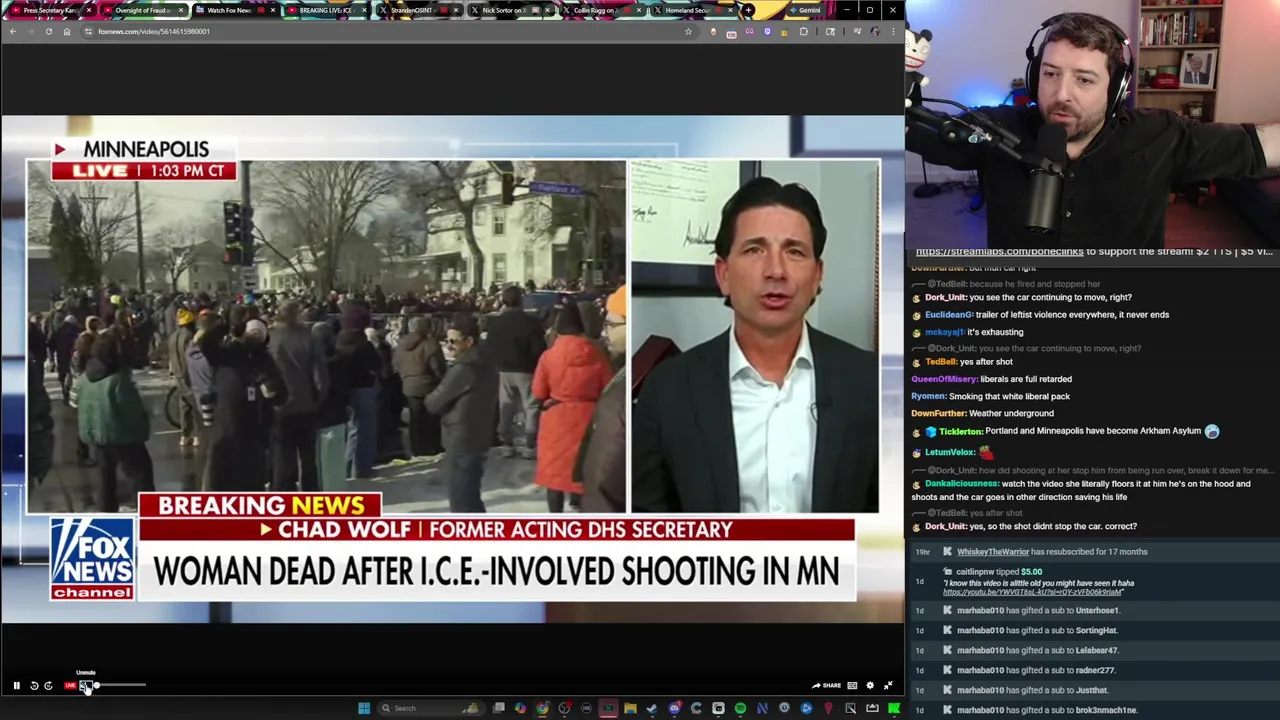Open the Chrome extensions puzzle icon

[803, 31]
